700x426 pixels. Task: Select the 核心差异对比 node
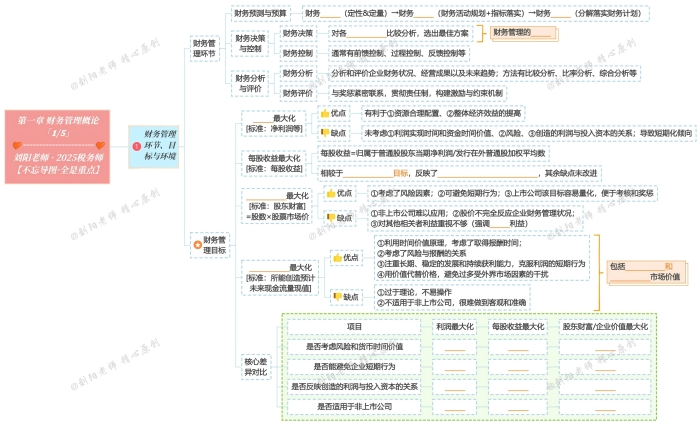pos(256,366)
